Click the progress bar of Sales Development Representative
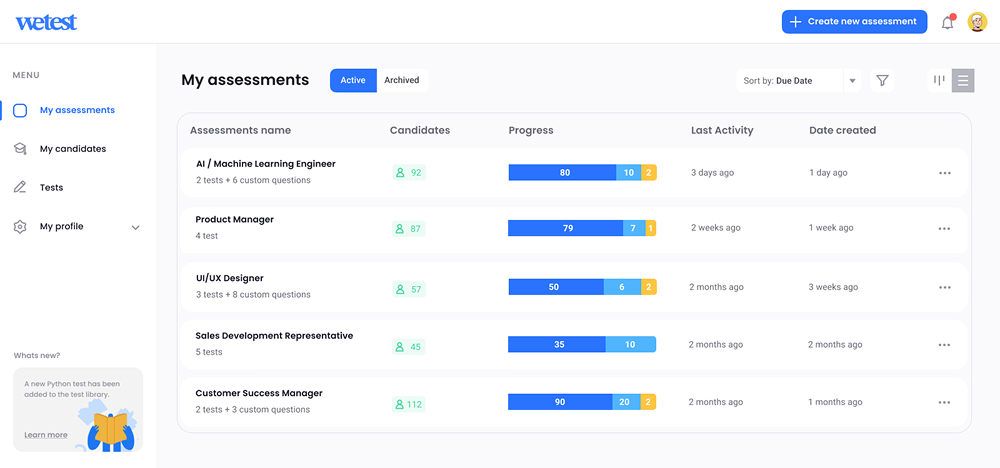1000x468 pixels. click(582, 344)
